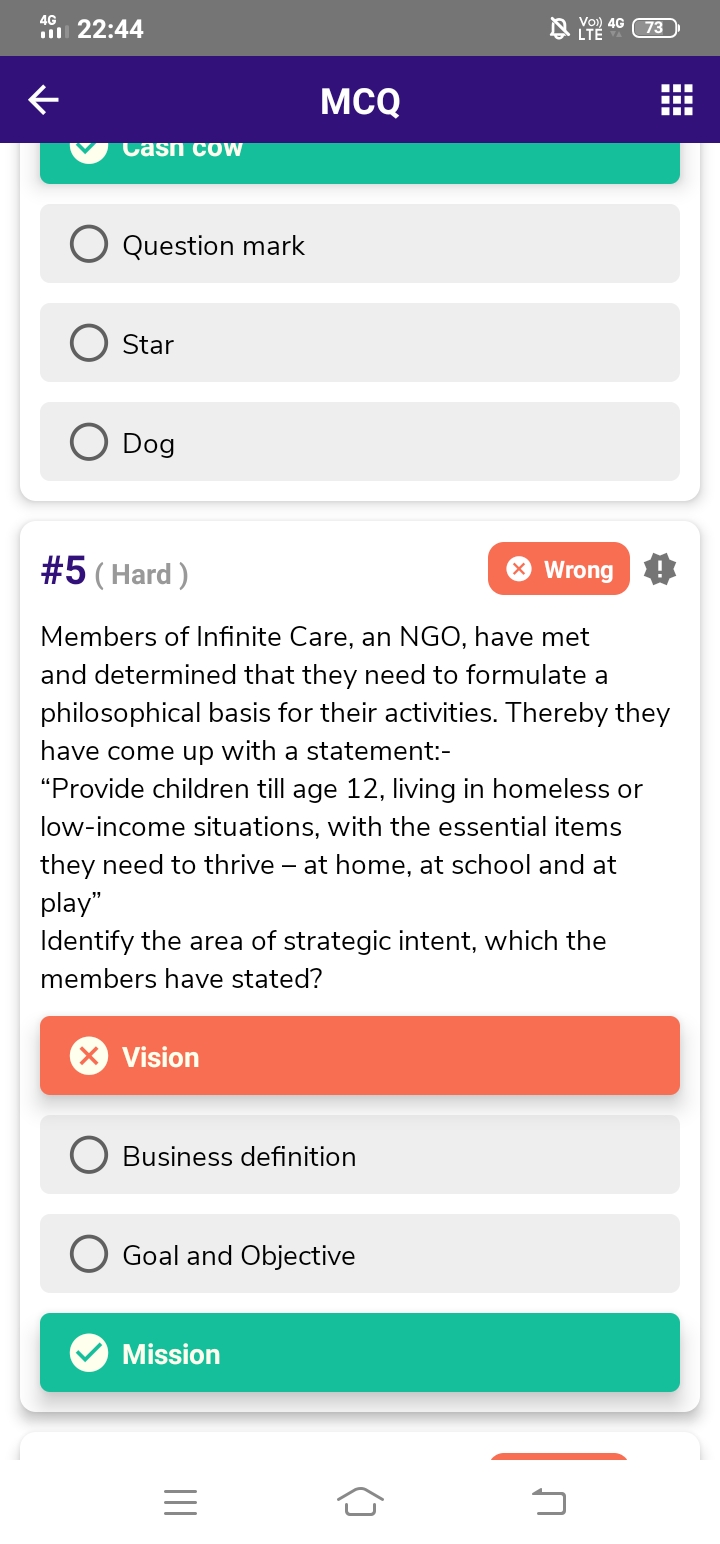Open the question grid icon
Image resolution: width=720 pixels, height=1544 pixels.
point(677,100)
